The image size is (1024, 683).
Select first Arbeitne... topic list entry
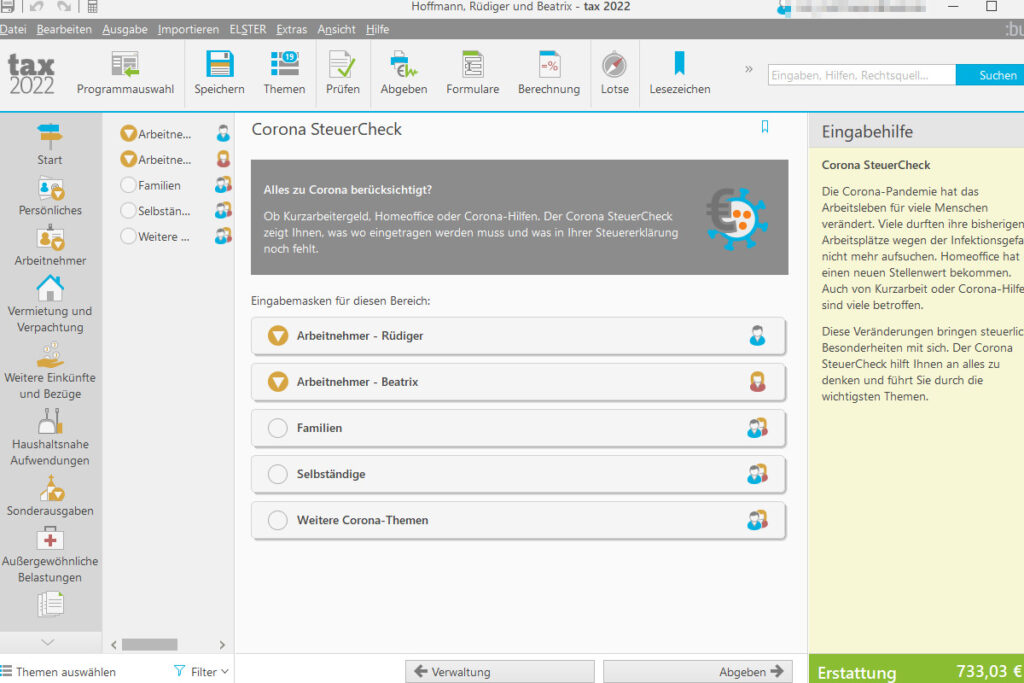pos(175,134)
